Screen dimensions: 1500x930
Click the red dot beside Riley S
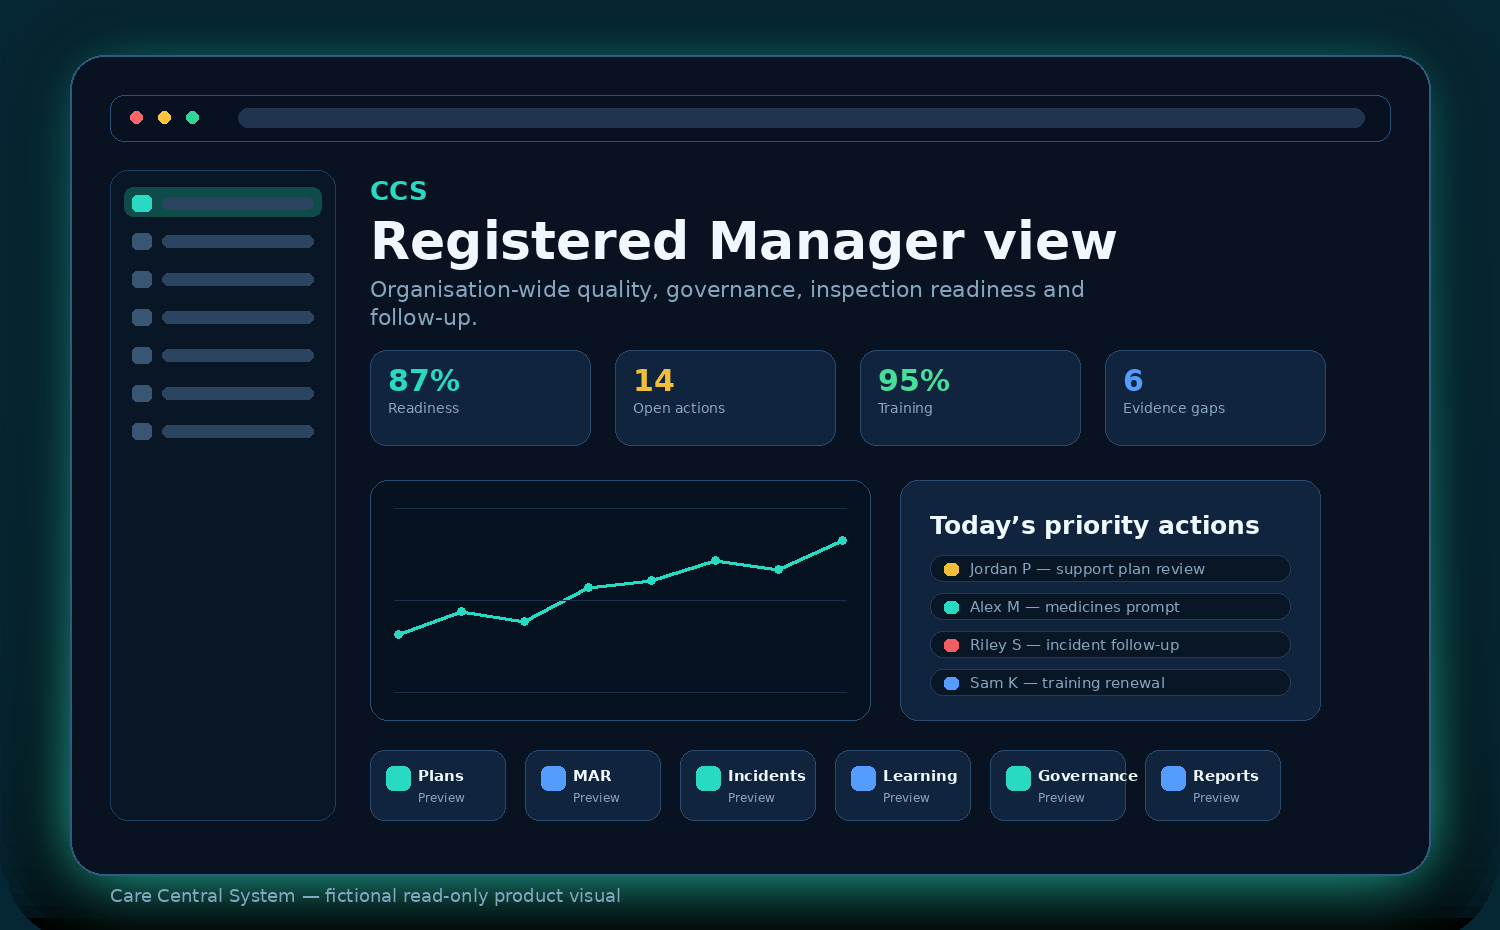952,645
